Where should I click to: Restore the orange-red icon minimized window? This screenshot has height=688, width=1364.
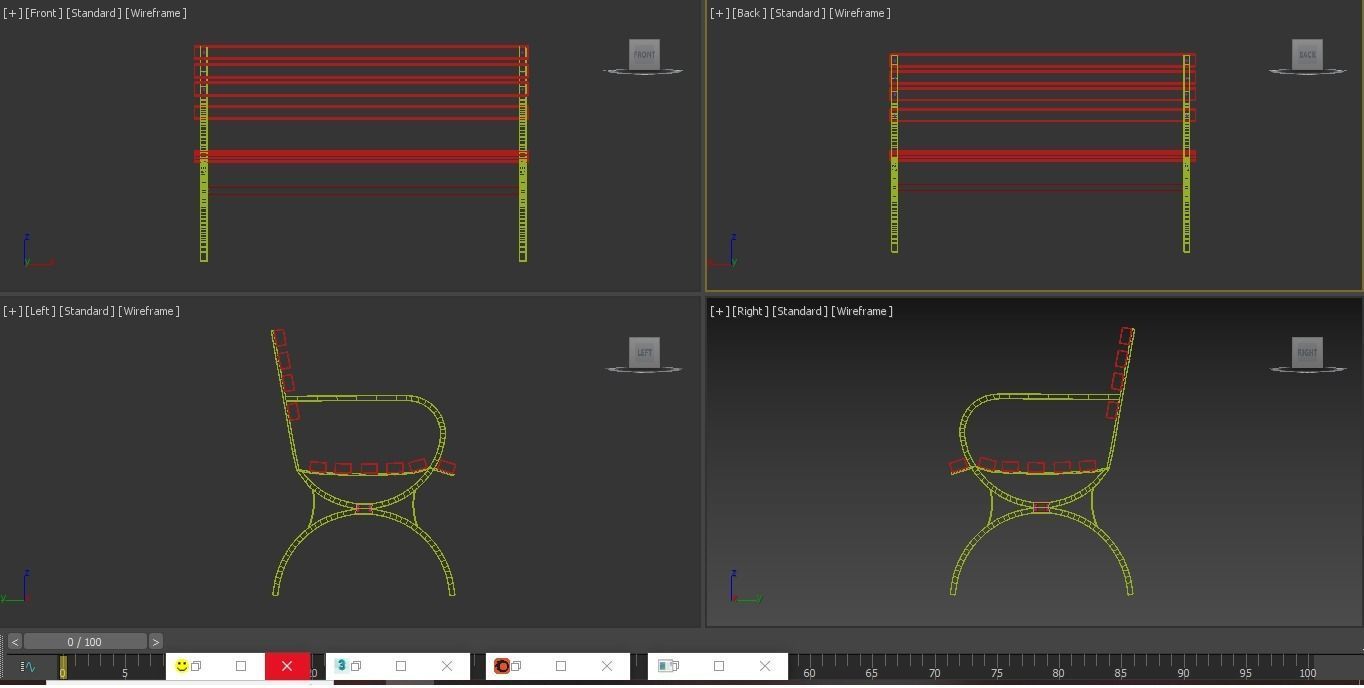coord(516,666)
